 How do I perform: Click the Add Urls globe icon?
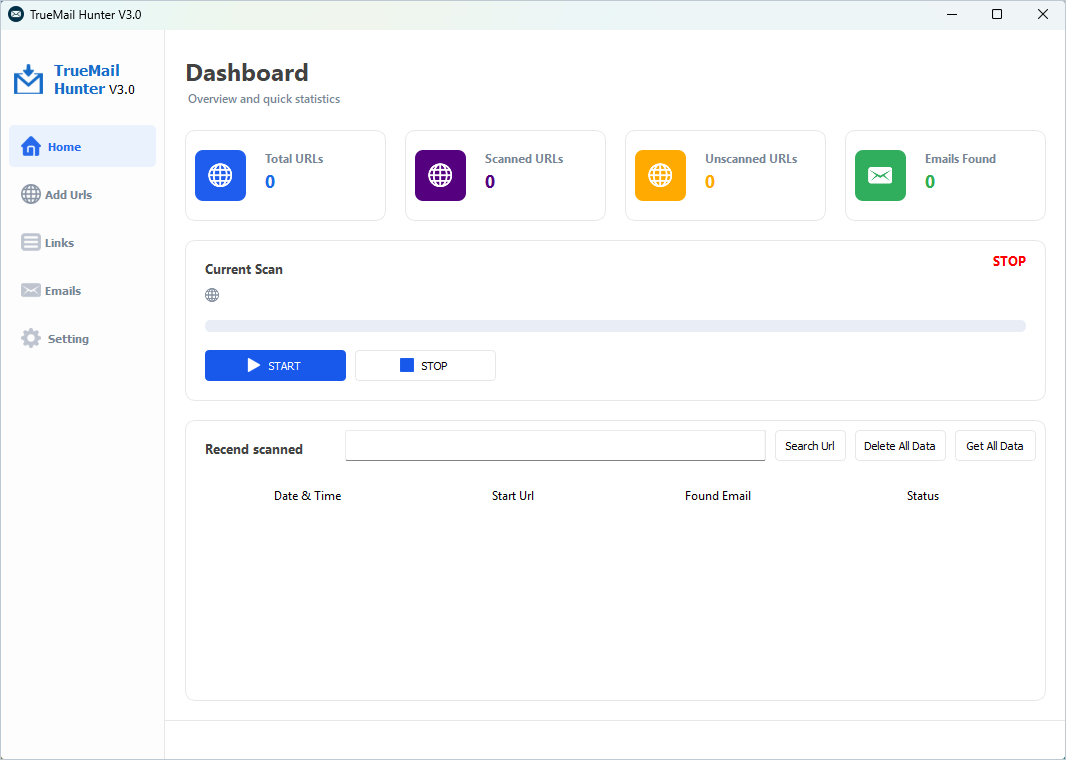click(x=31, y=194)
